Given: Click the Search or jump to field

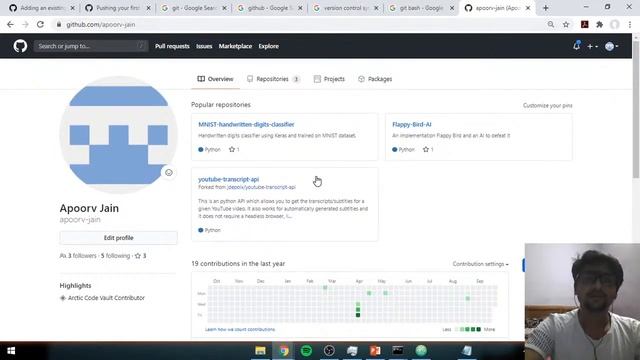Looking at the screenshot, I should click(x=91, y=46).
